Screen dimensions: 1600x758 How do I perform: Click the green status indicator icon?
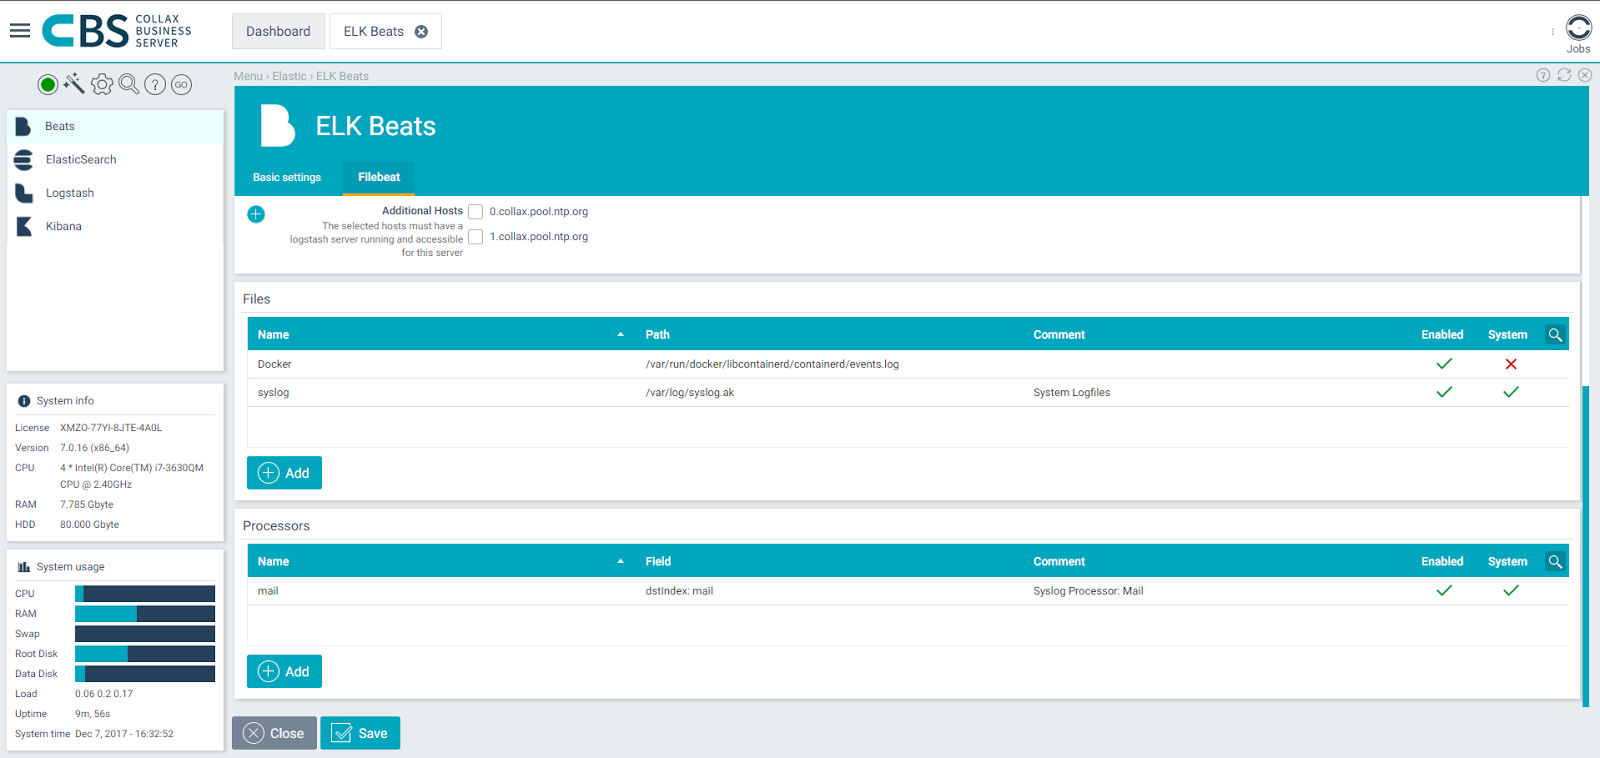tap(47, 85)
